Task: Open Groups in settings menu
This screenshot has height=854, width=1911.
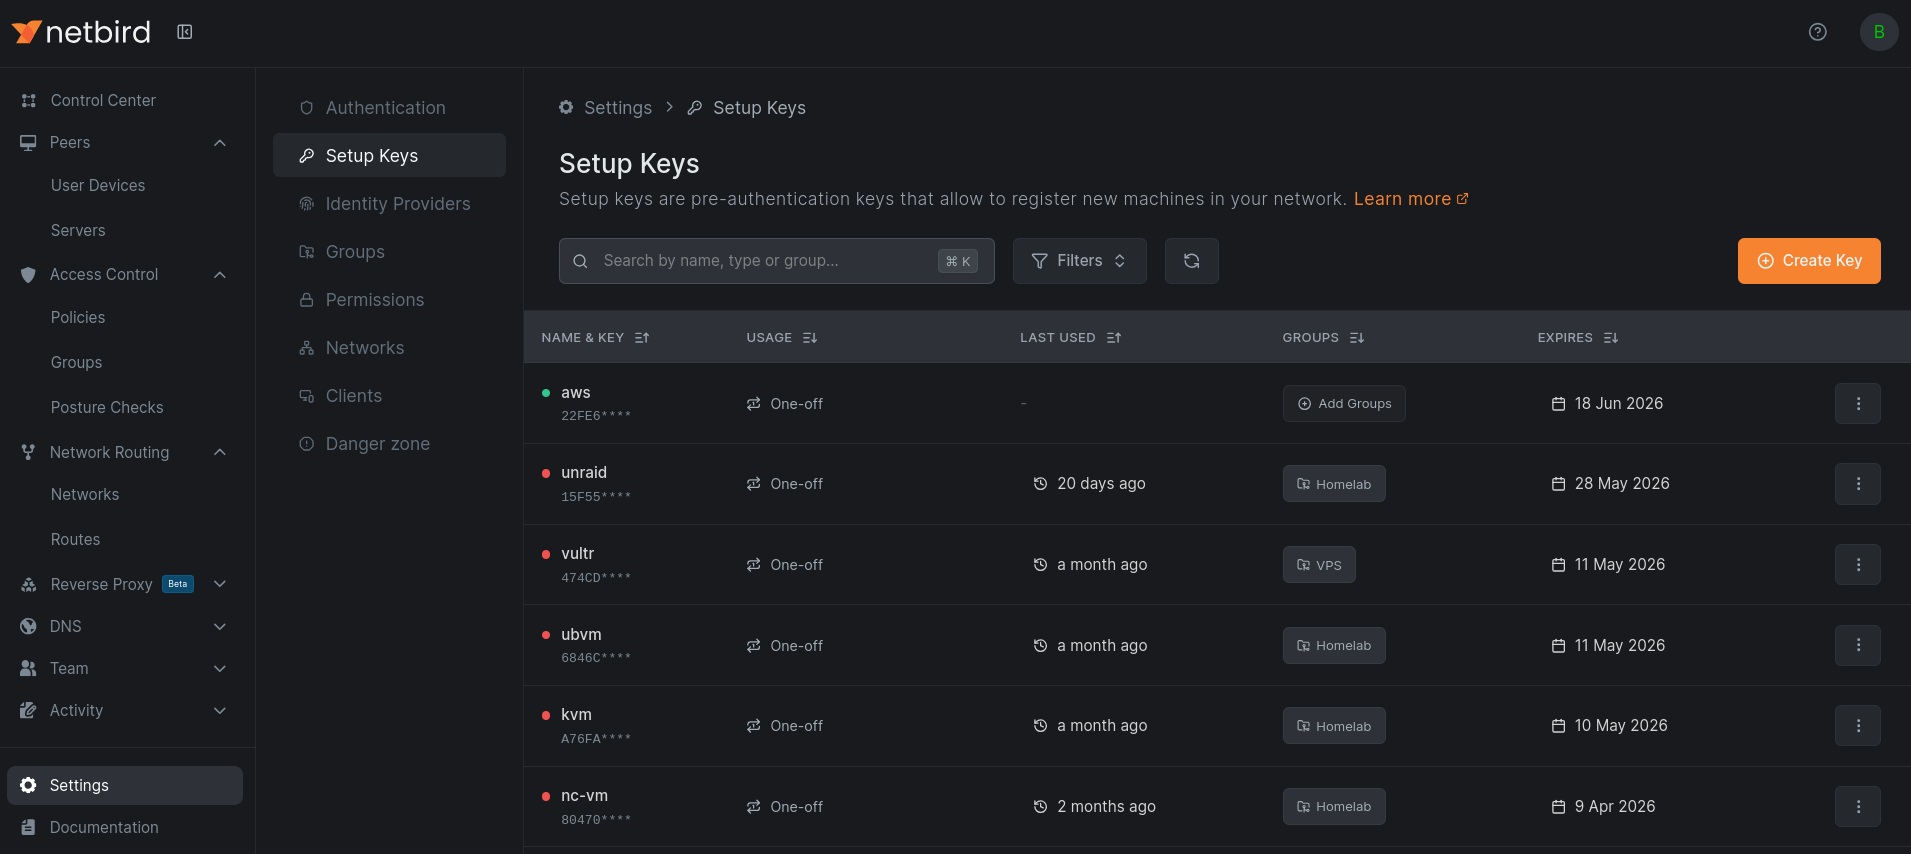Action: (389, 252)
